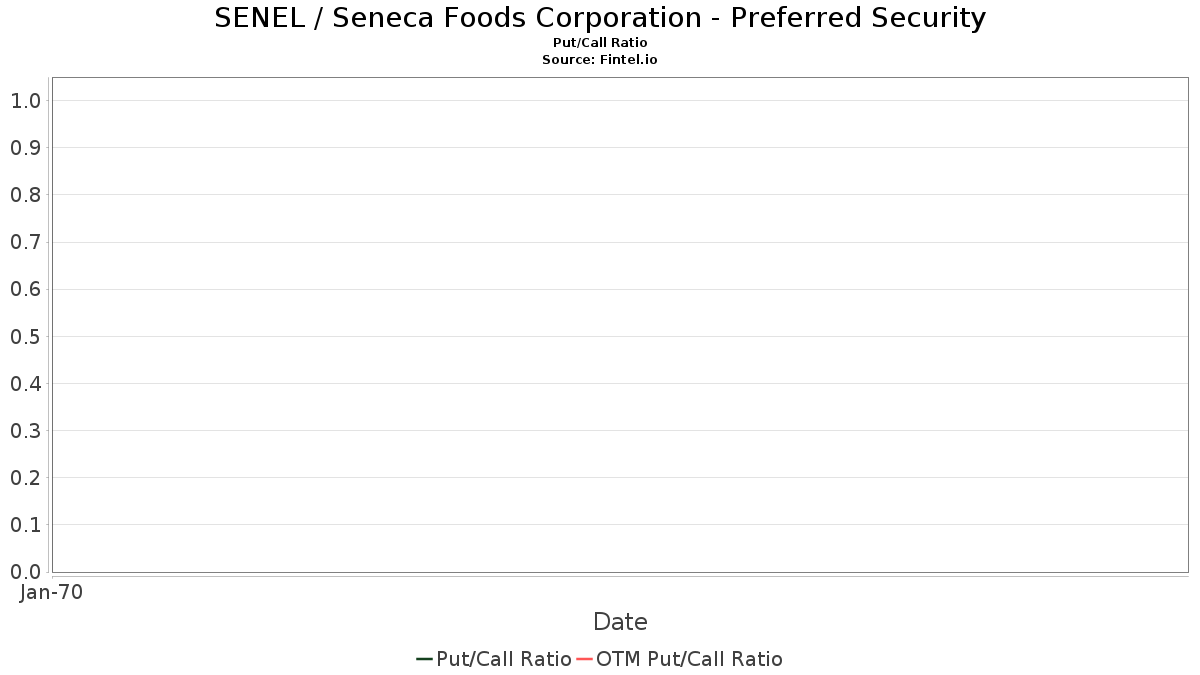This screenshot has height=675, width=1200.
Task: Toggle the OTM Put/Call Ratio legend label
Action: point(689,659)
